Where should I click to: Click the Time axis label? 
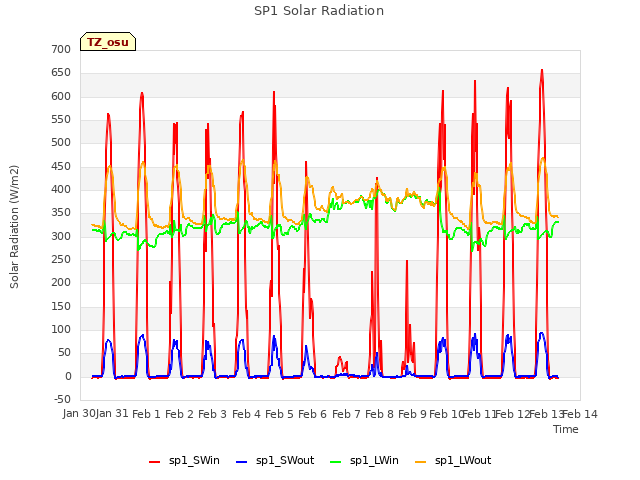point(566,429)
